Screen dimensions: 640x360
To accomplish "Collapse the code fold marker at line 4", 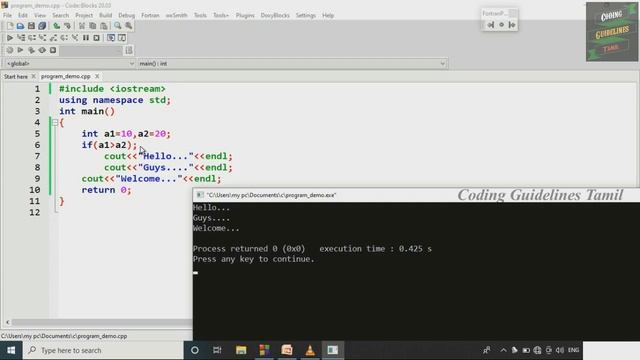I will [55, 122].
